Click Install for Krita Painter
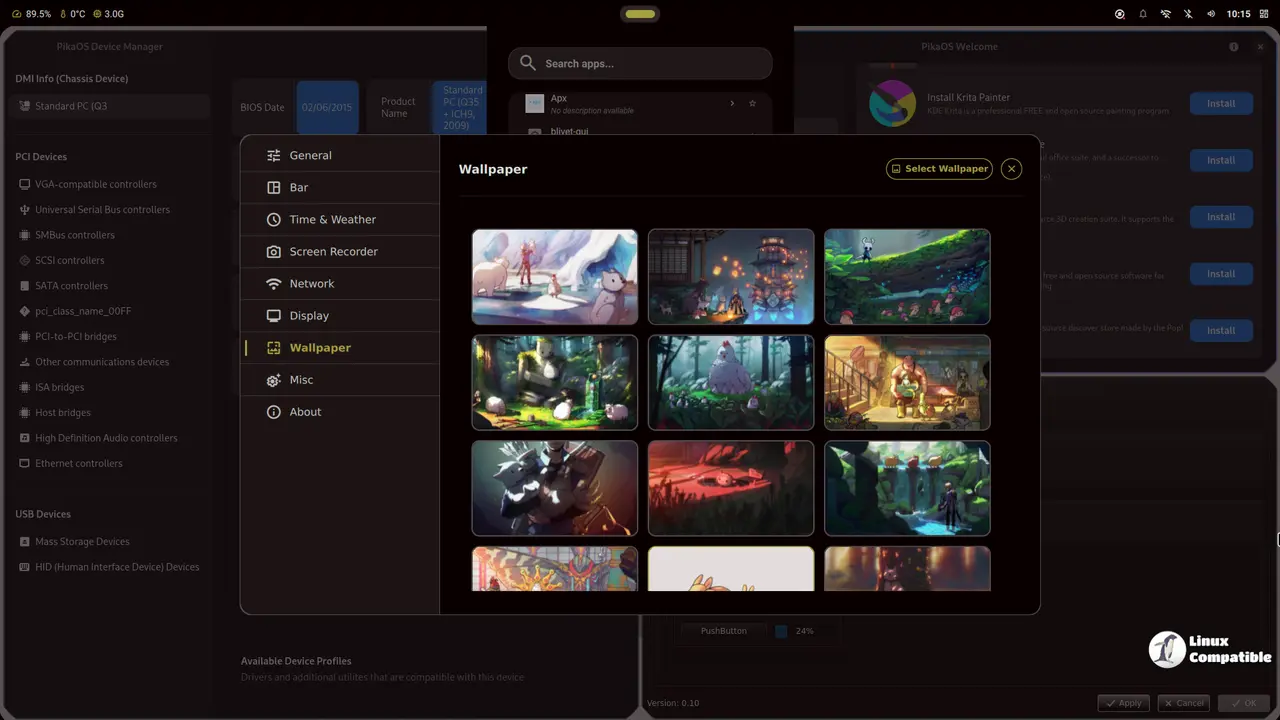Viewport: 1280px width, 720px height. tap(1220, 104)
